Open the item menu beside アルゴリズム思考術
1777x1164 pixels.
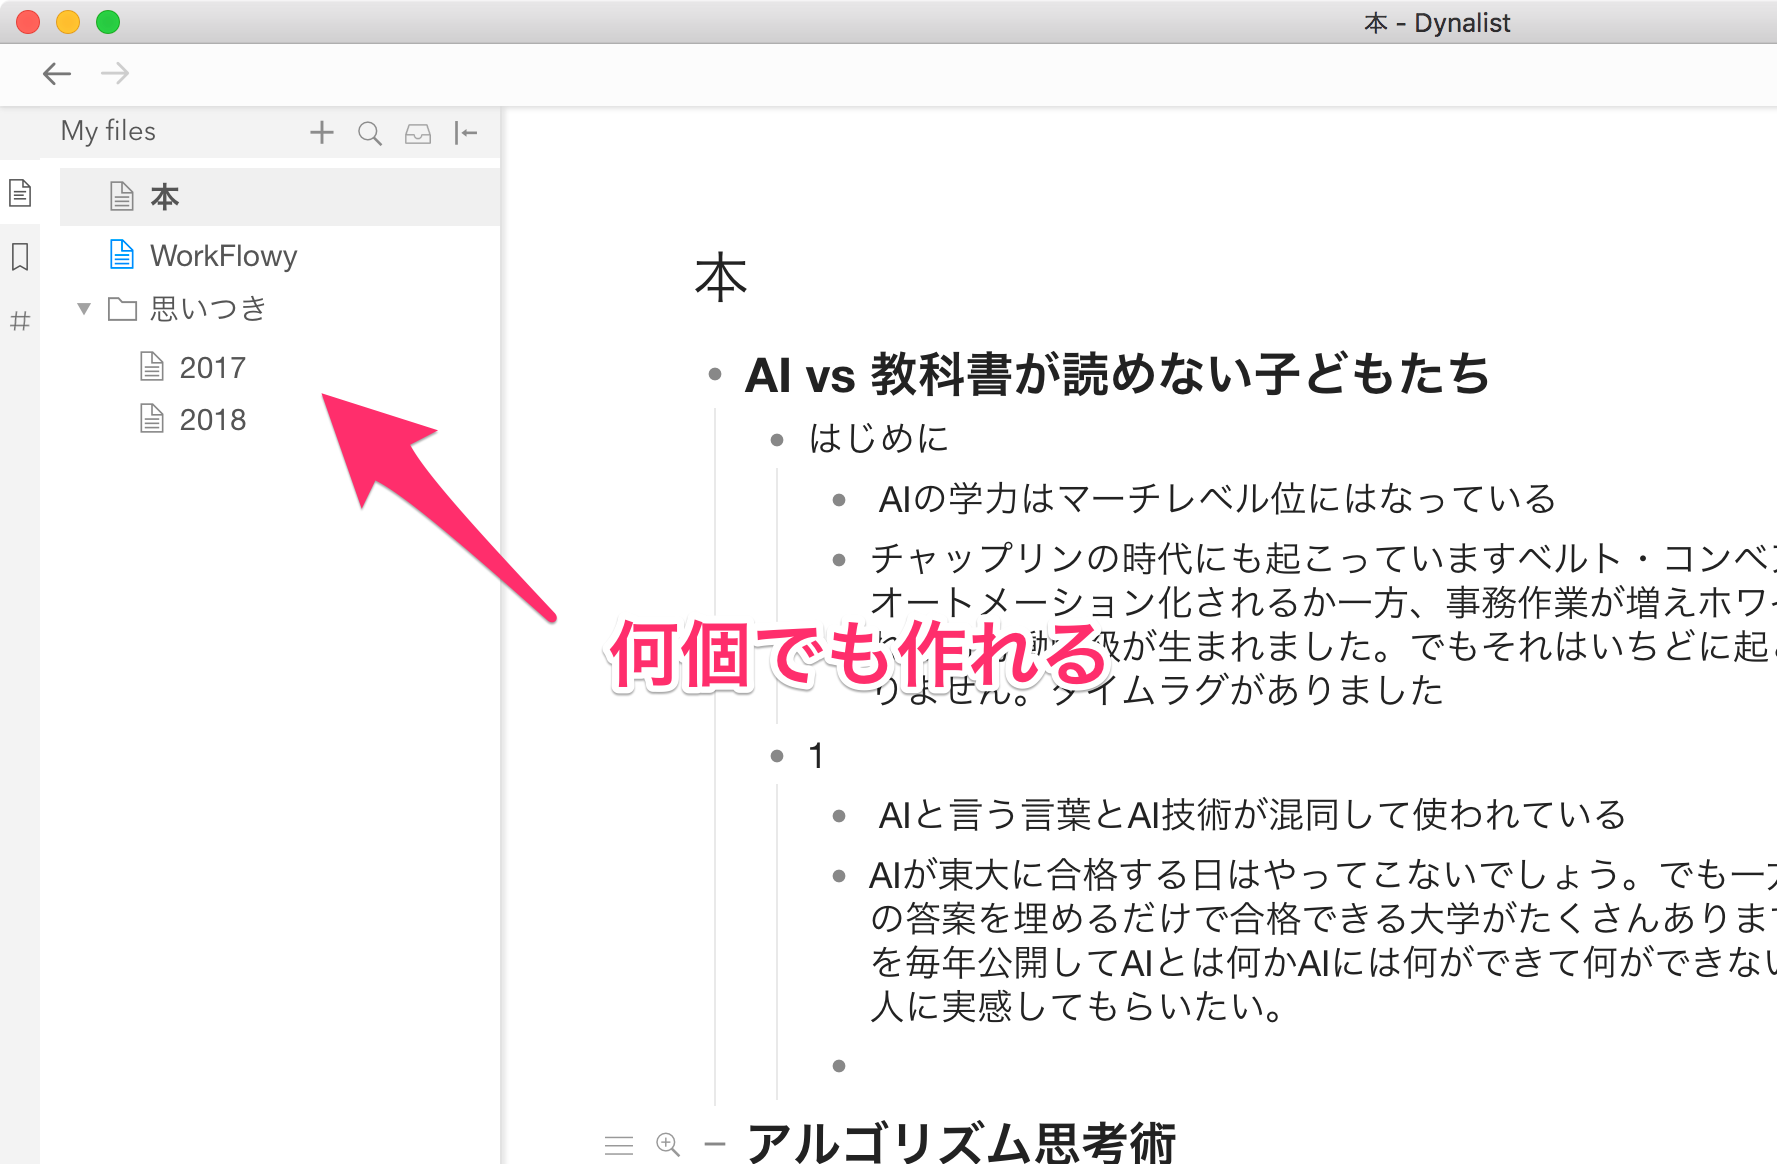tap(619, 1145)
